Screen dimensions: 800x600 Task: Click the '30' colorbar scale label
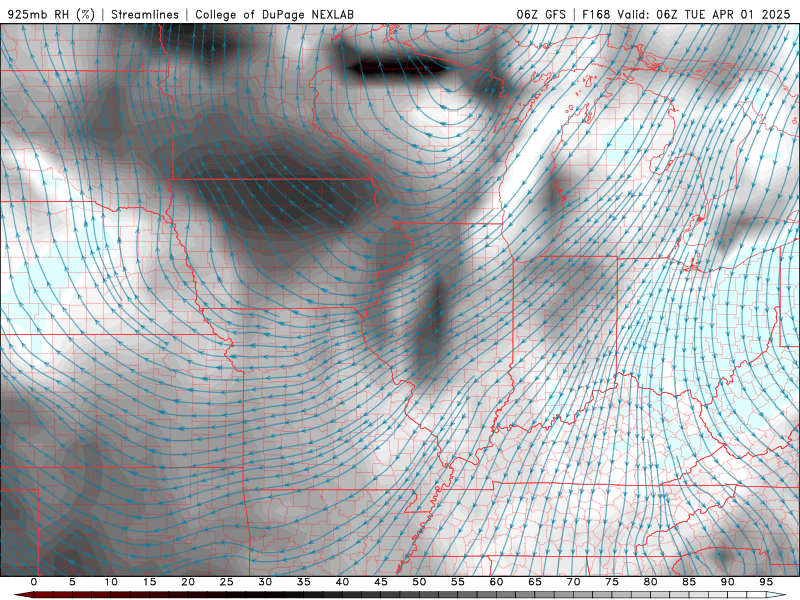coord(265,582)
